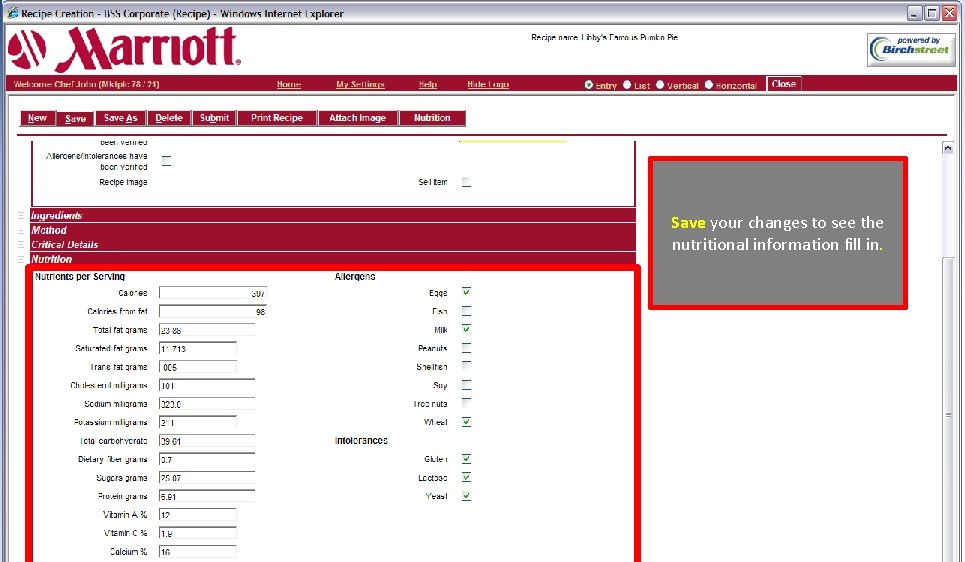Click the Birchstreet logo
The width and height of the screenshot is (965, 562).
click(911, 49)
